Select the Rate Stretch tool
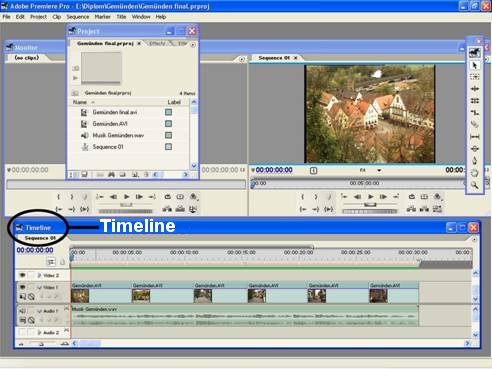This screenshot has width=492, height=369. (x=474, y=113)
